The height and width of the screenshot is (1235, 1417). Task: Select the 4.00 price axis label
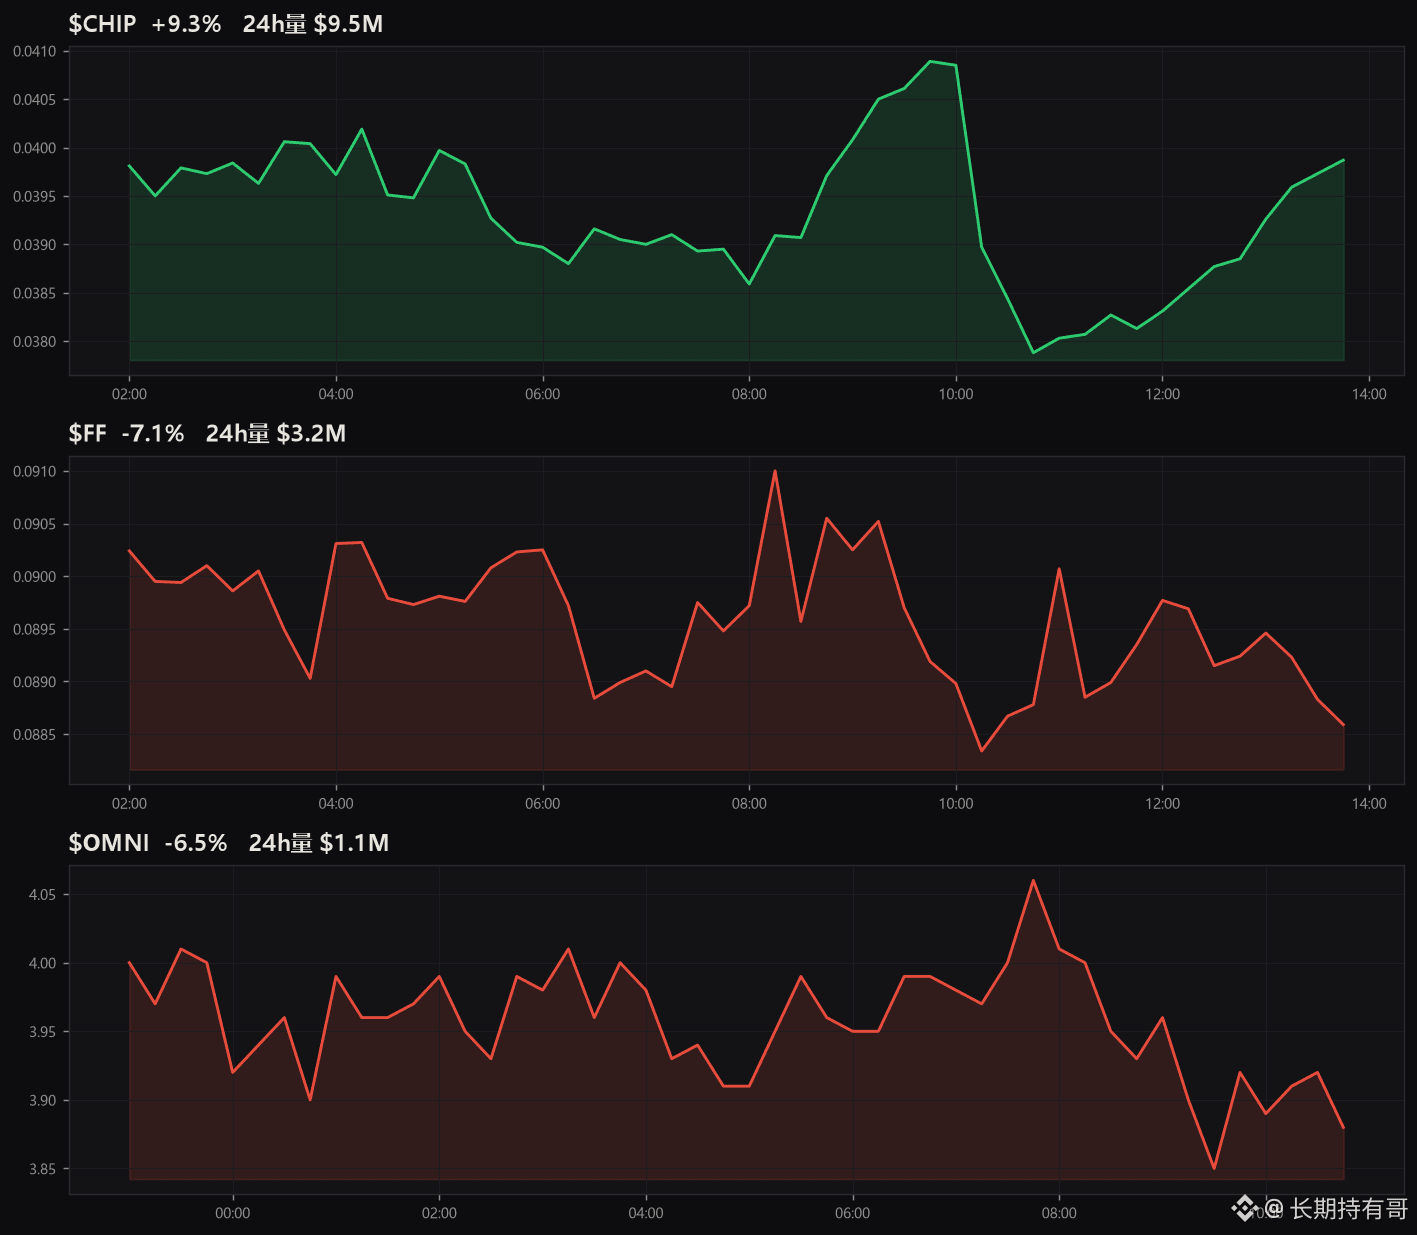[42, 964]
